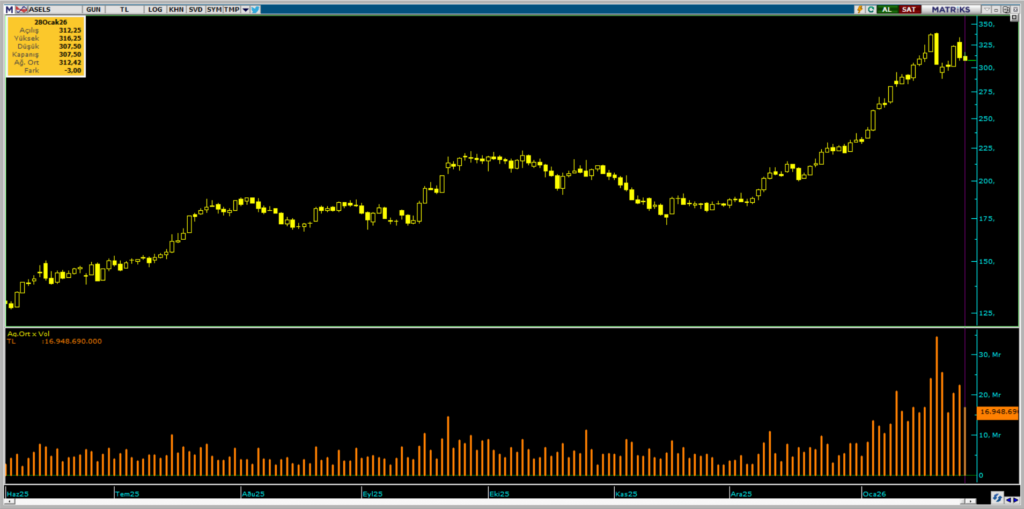This screenshot has width=1024, height=509.
Task: Click the horizontal scrollbar under the chart
Action: (490, 501)
